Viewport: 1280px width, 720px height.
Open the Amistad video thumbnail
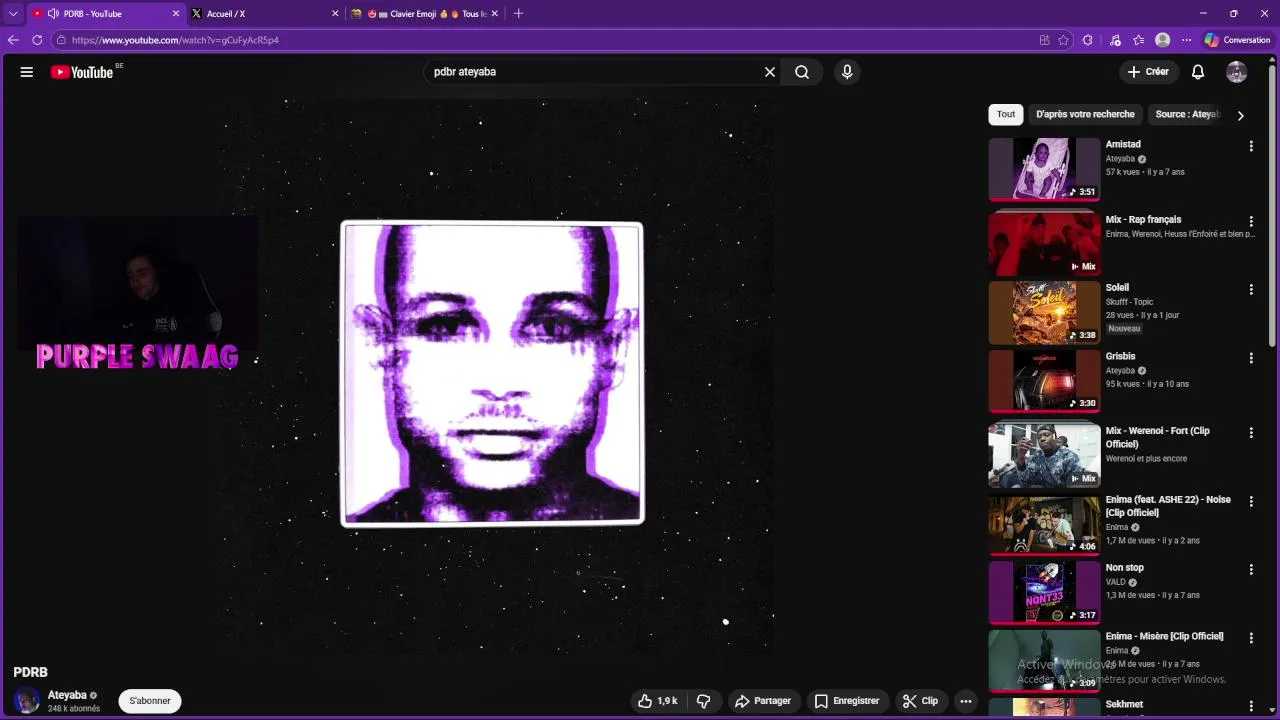coord(1044,169)
